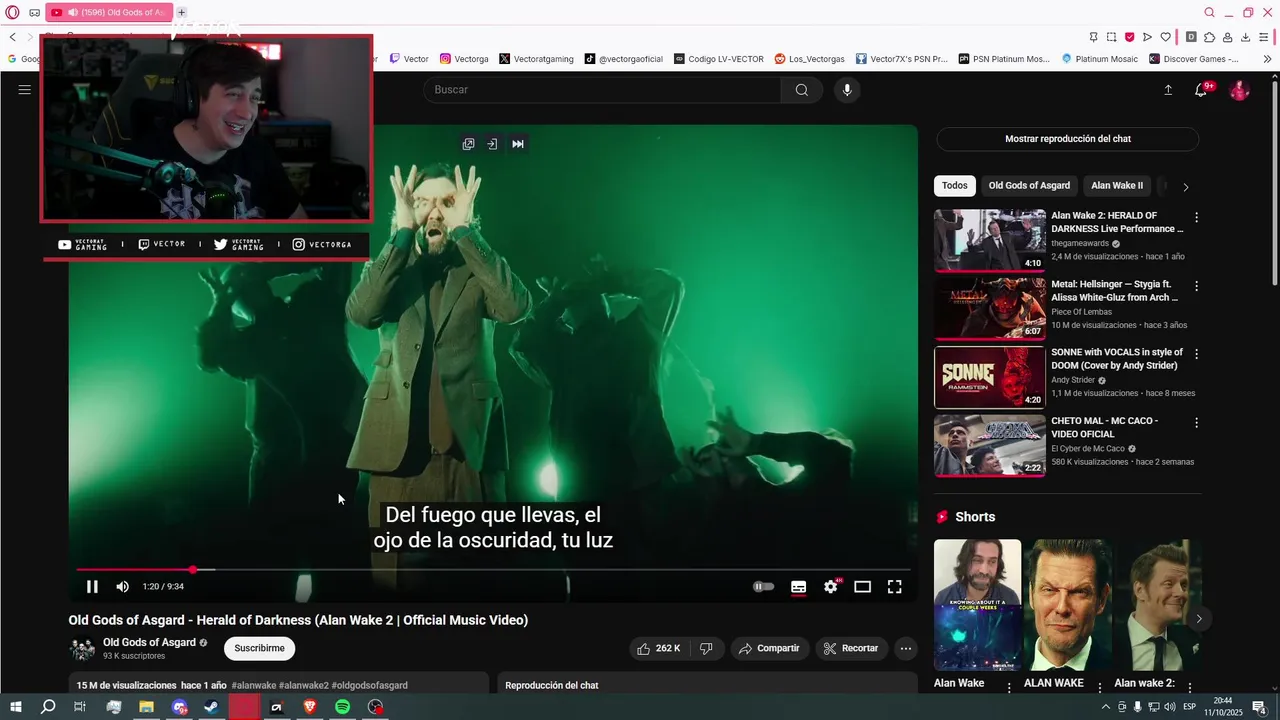Image resolution: width=1280 pixels, height=720 pixels.
Task: Open the extensions puzzle icon
Action: (1209, 37)
